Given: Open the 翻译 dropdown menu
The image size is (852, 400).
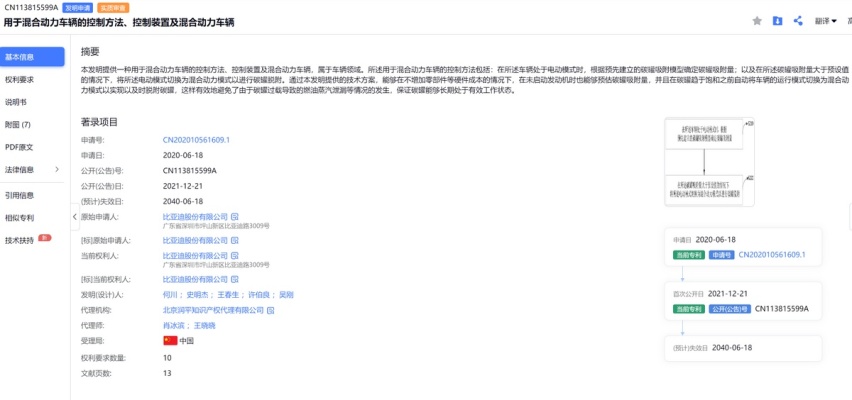Looking at the screenshot, I should [825, 21].
